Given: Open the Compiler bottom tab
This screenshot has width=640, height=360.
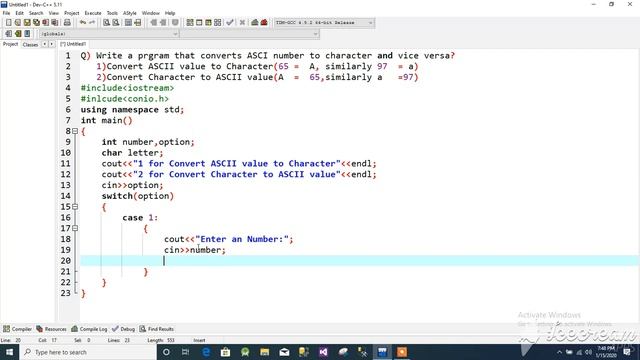Looking at the screenshot, I should [x=18, y=329].
